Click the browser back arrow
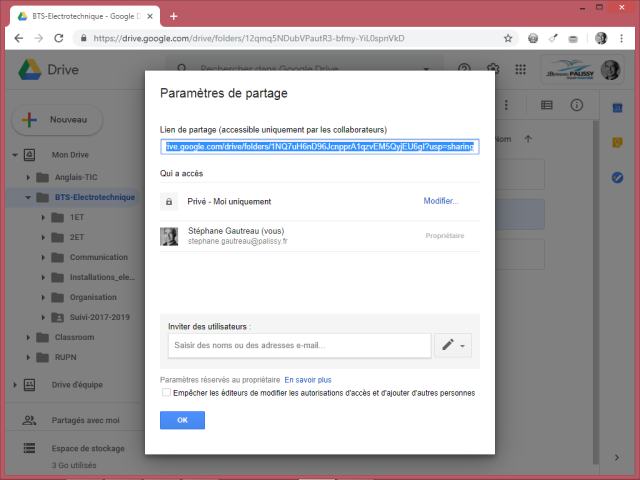The width and height of the screenshot is (640, 480). [x=19, y=38]
